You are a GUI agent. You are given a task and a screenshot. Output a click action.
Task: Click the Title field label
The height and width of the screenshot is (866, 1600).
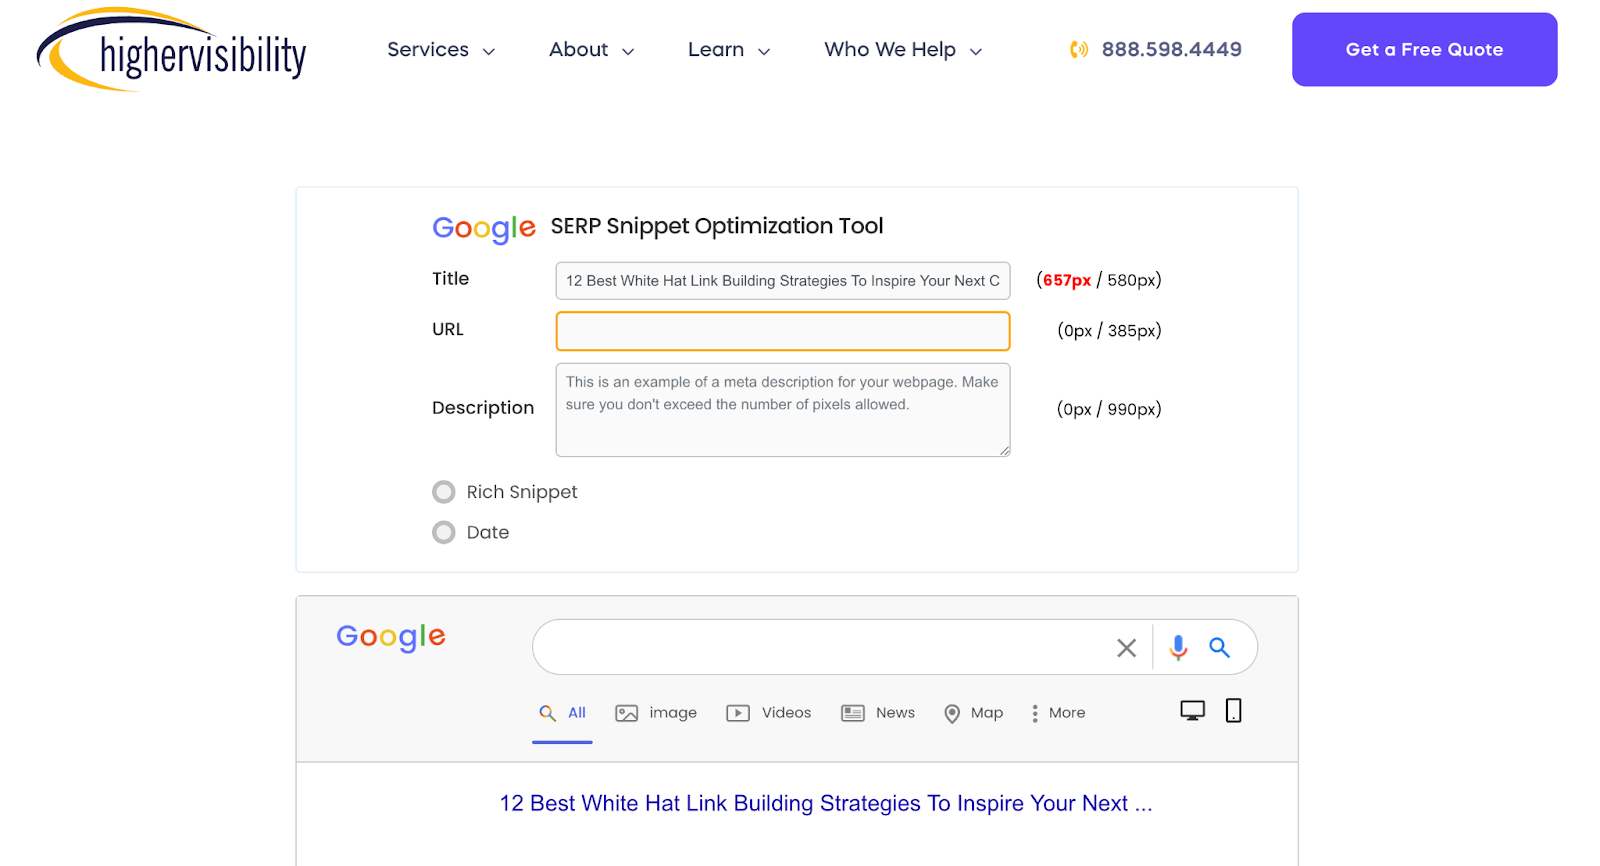coord(450,279)
